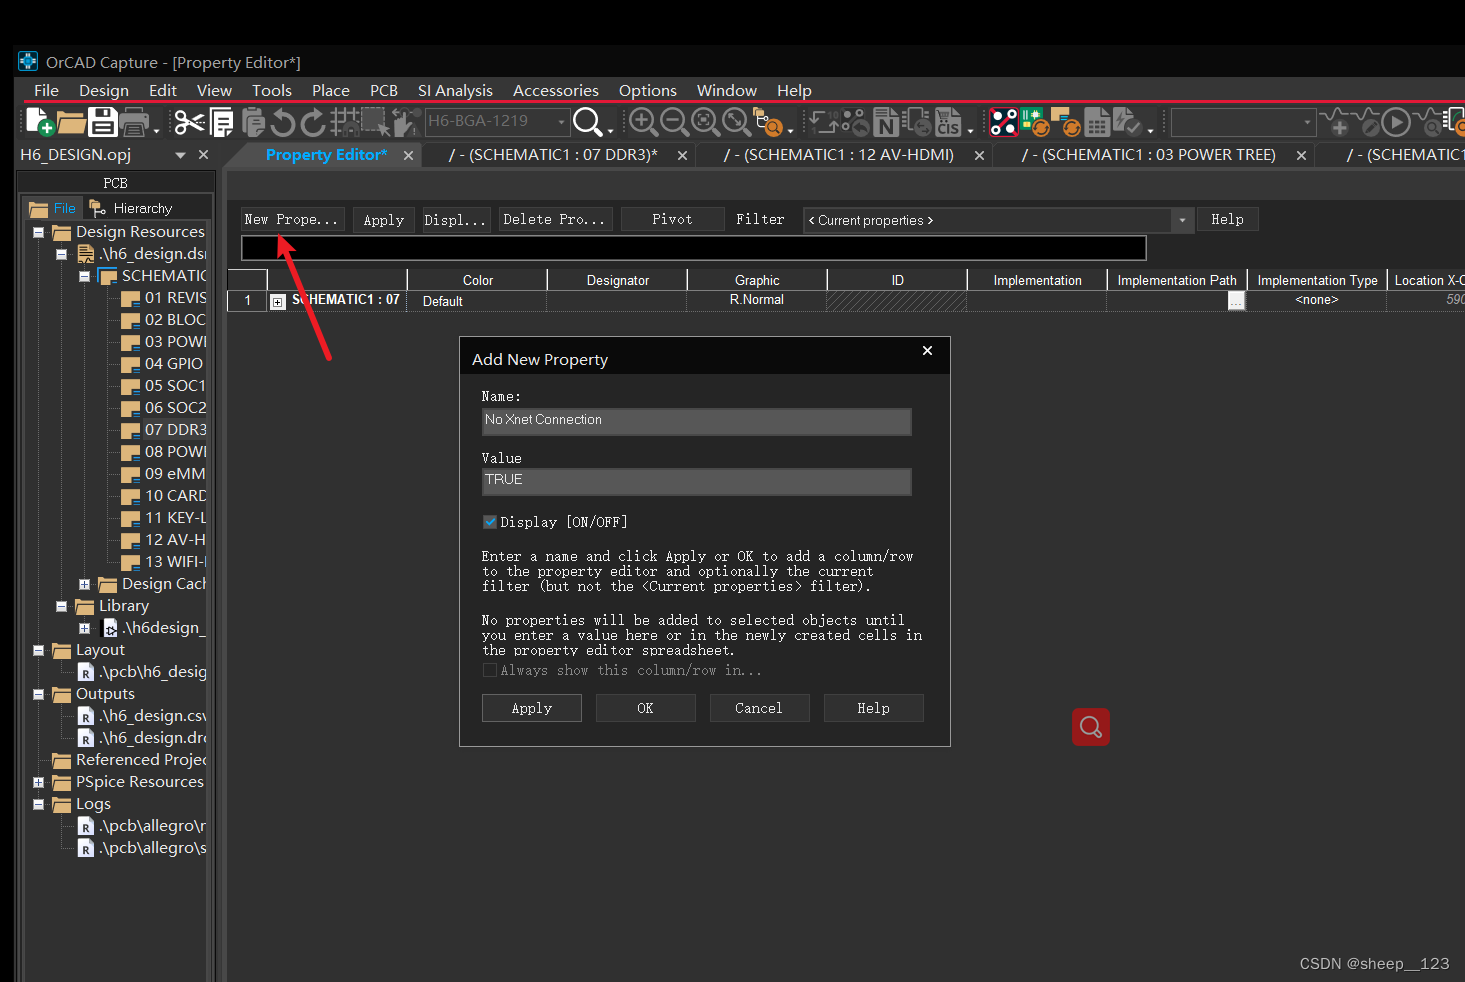Click the Annotate toolbar icon
Viewport: 1465px width, 982px height.
coord(823,122)
